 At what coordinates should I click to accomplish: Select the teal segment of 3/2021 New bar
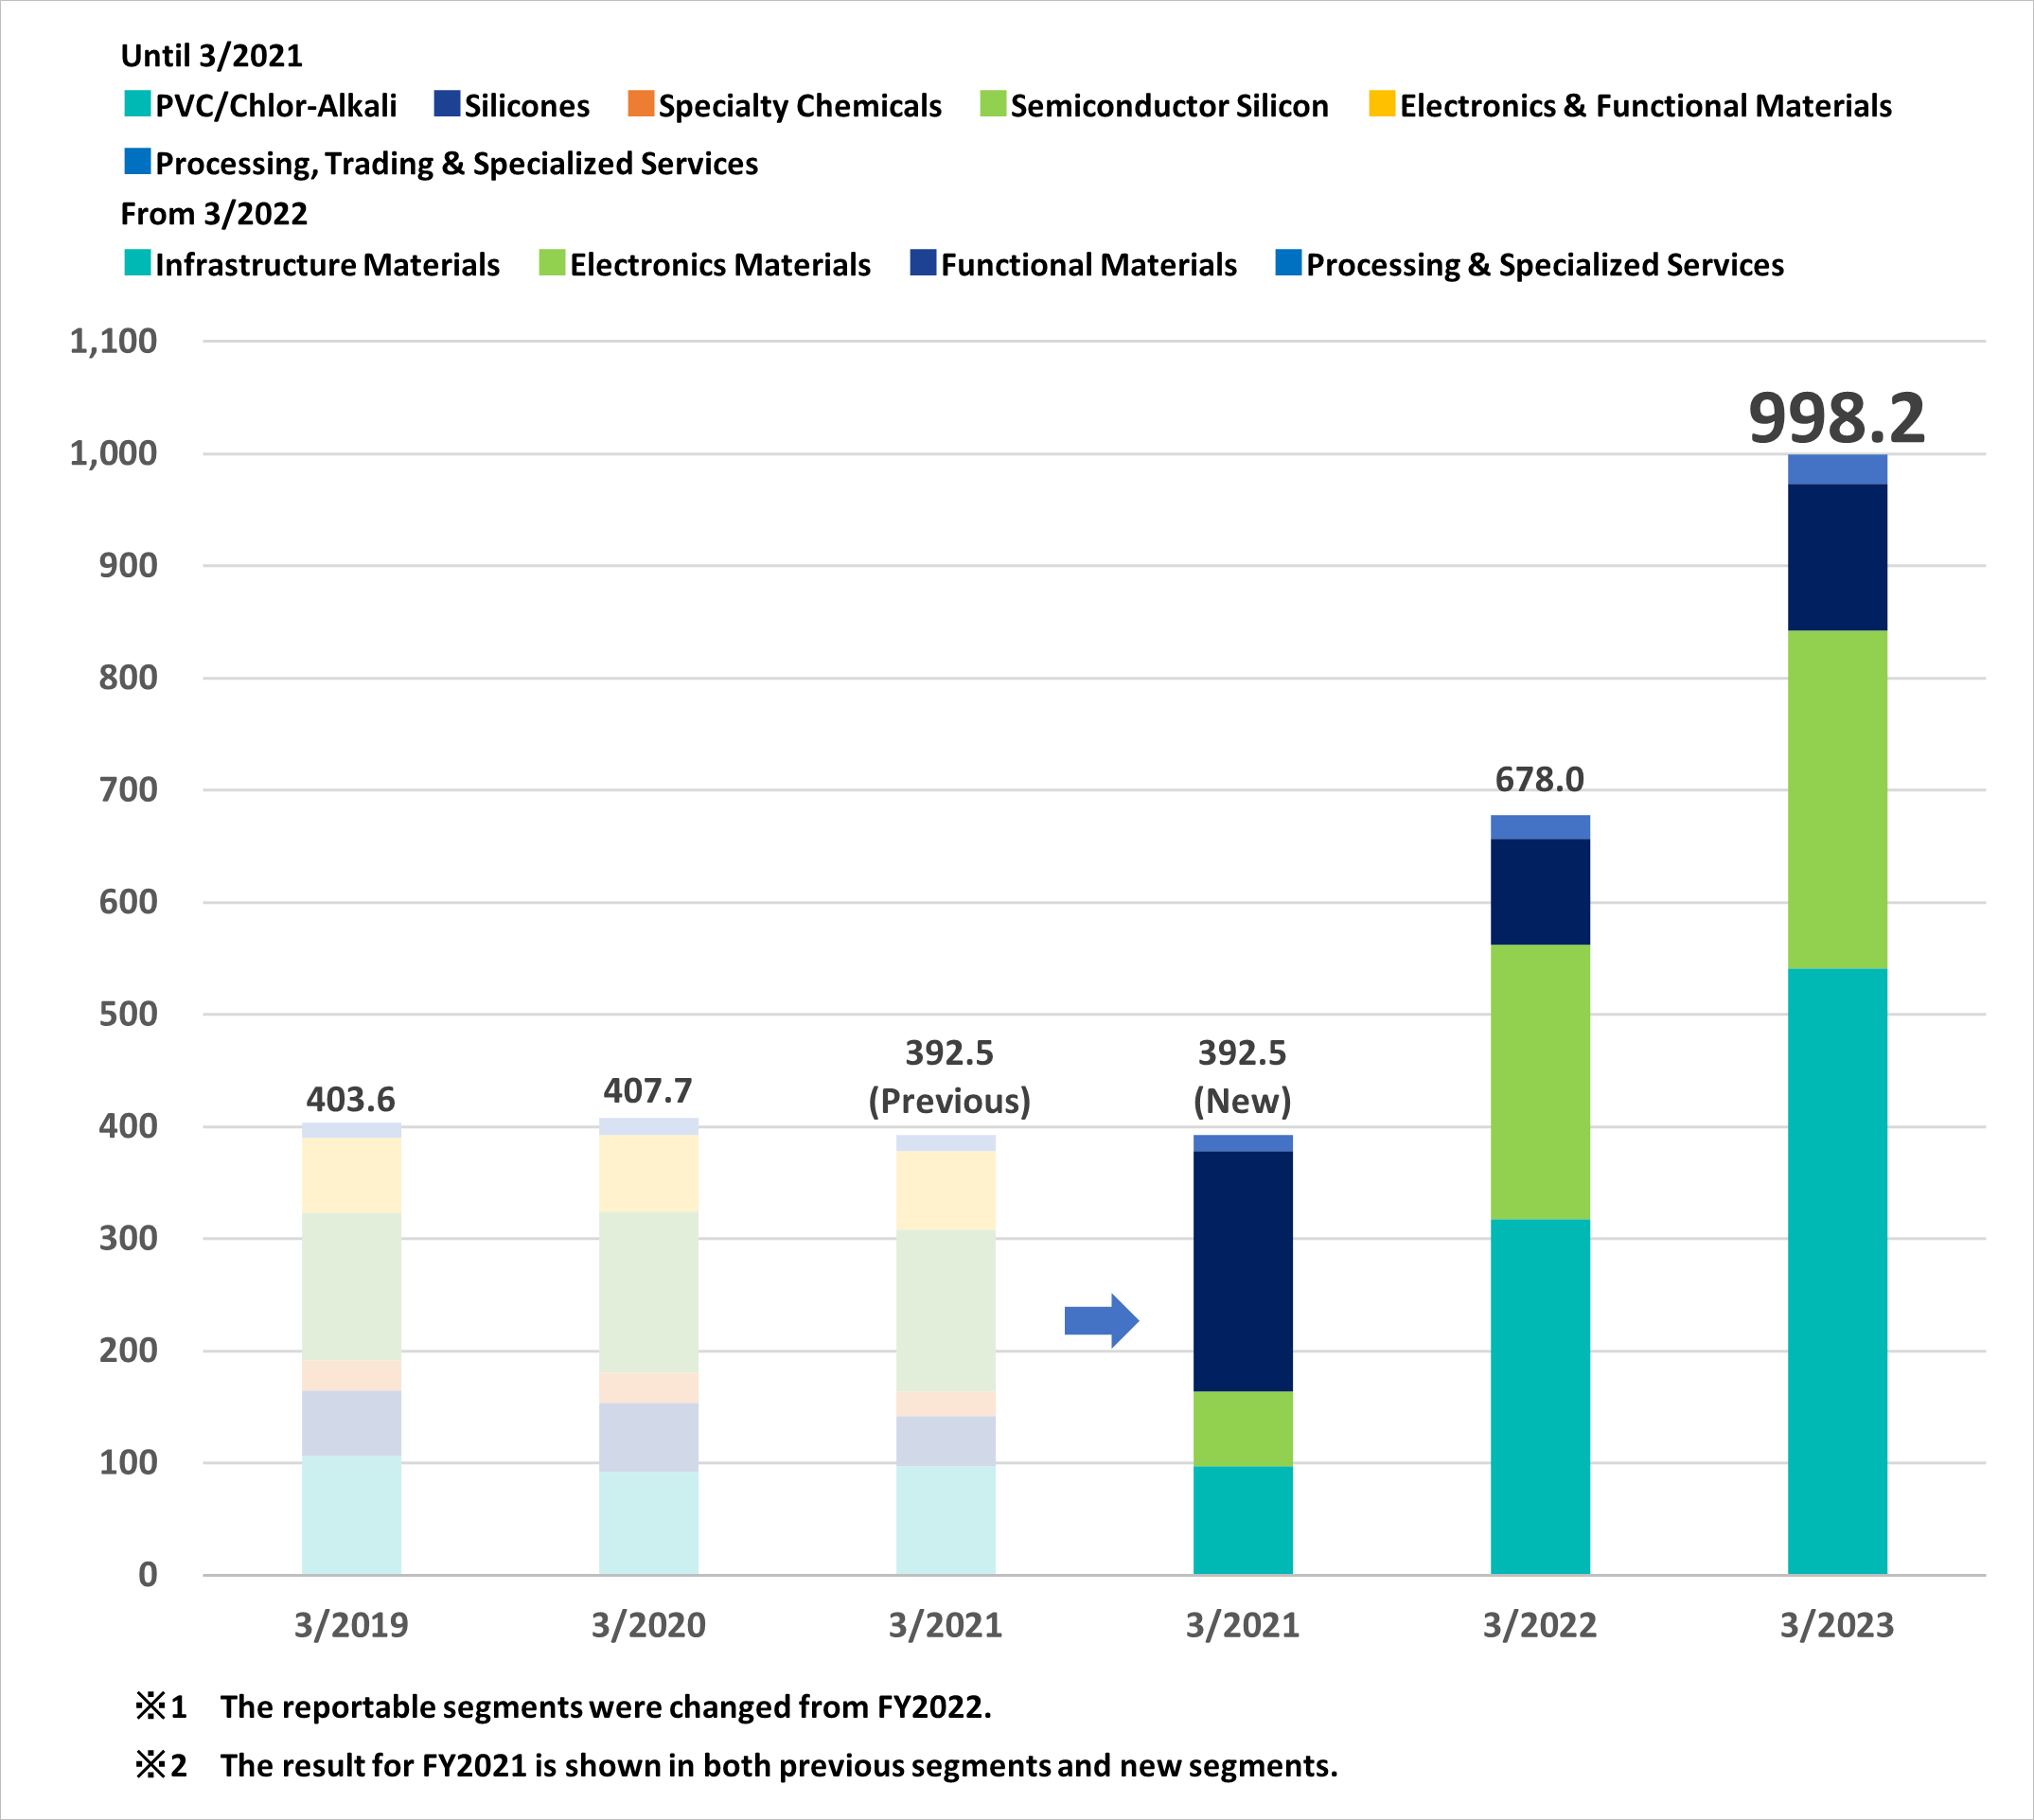point(1243,1521)
